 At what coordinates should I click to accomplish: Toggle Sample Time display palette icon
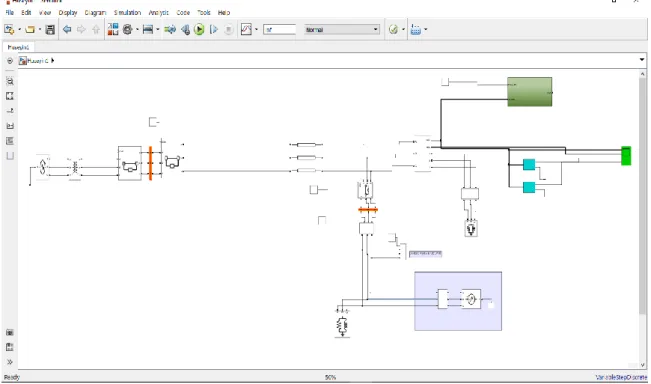pyautogui.click(x=10, y=111)
